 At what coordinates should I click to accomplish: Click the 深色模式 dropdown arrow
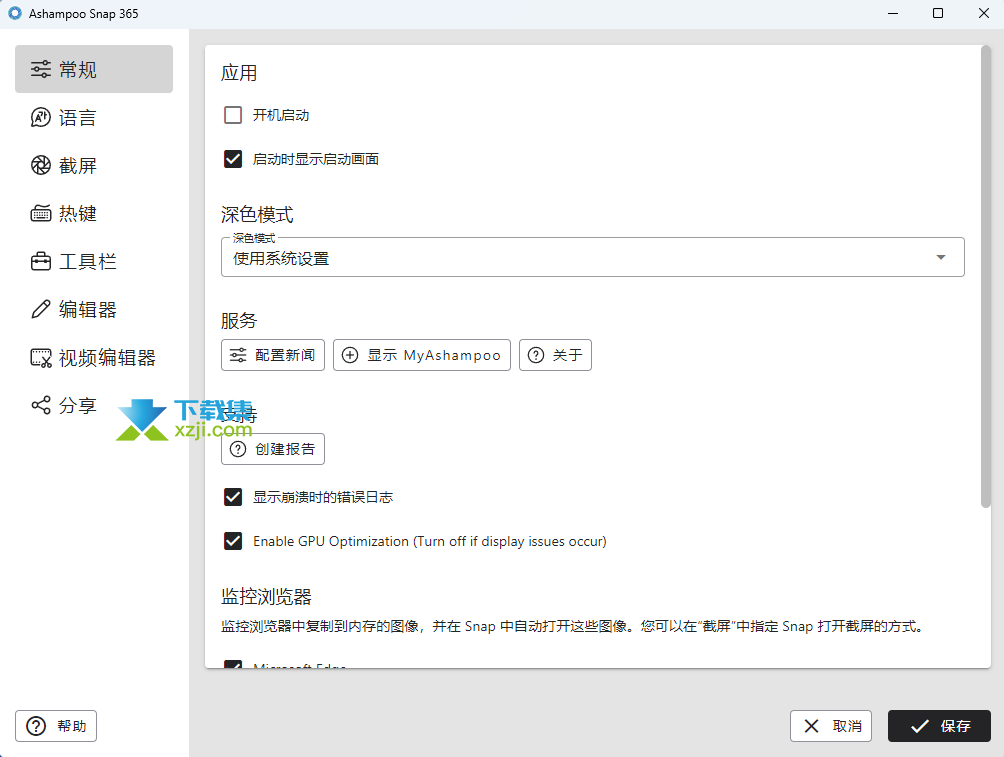click(941, 257)
